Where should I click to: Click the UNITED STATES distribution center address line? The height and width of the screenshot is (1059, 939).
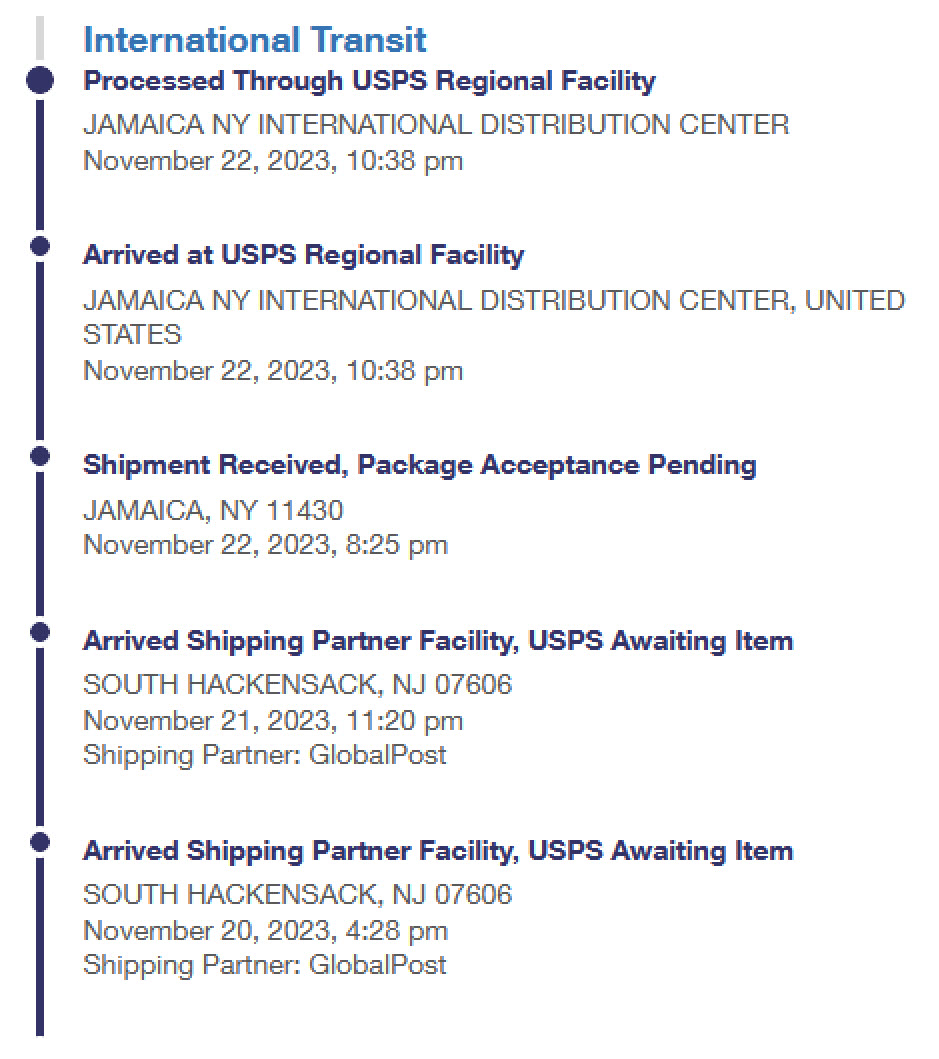tap(494, 317)
